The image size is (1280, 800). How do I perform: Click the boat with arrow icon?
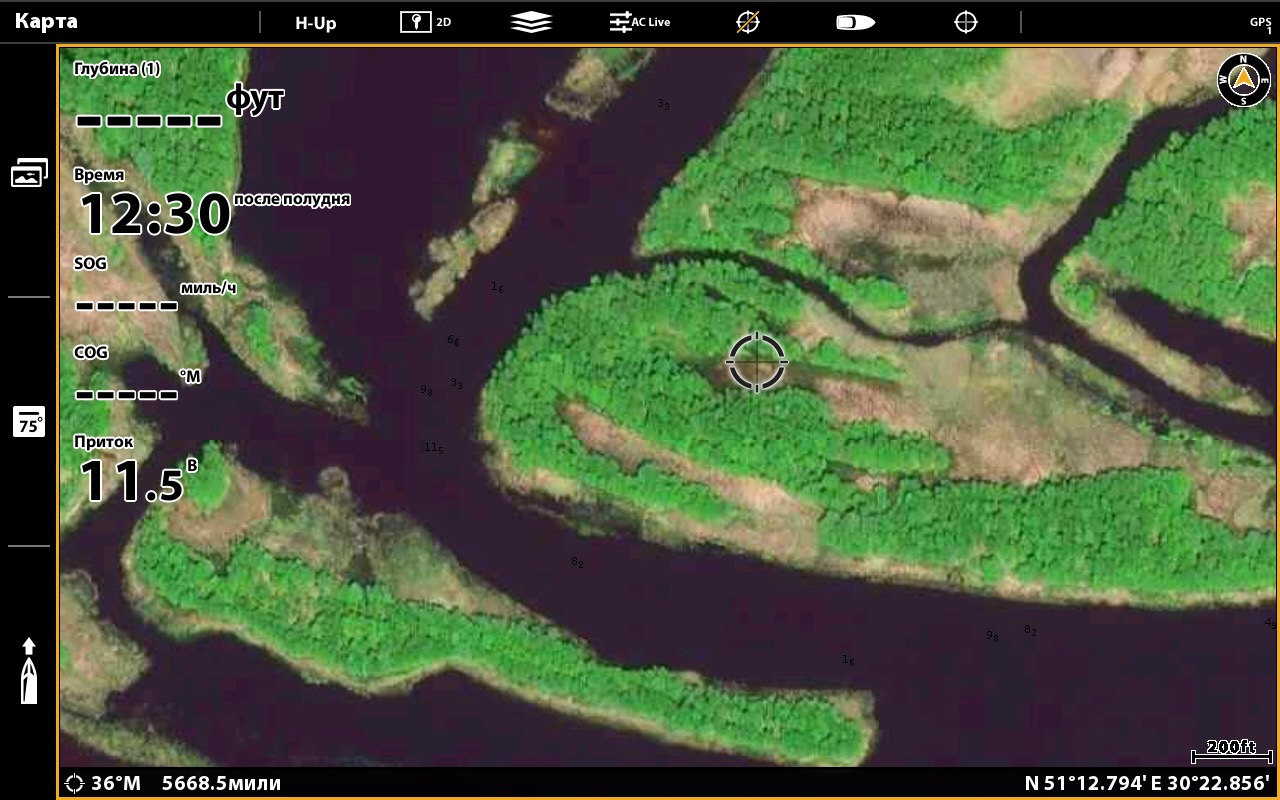(29, 670)
